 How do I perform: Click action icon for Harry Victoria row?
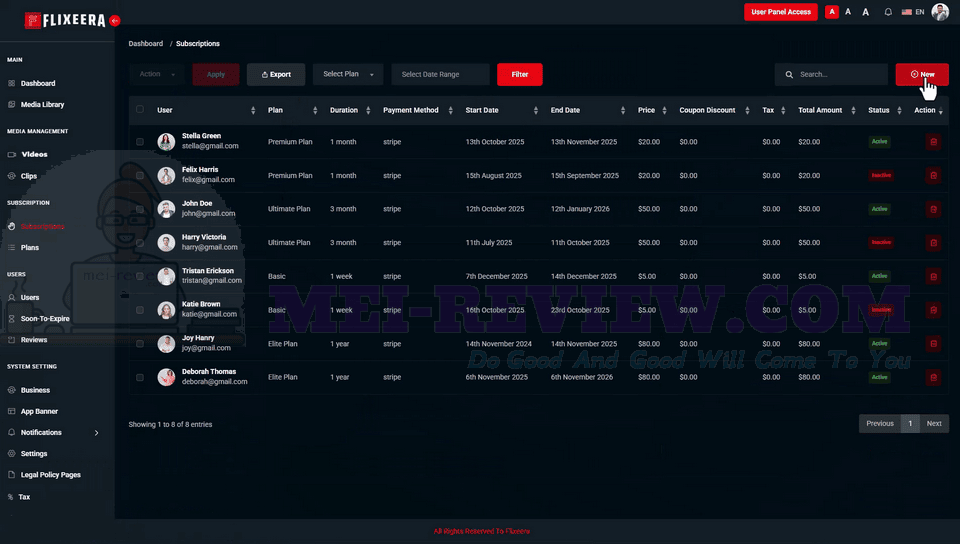point(933,243)
